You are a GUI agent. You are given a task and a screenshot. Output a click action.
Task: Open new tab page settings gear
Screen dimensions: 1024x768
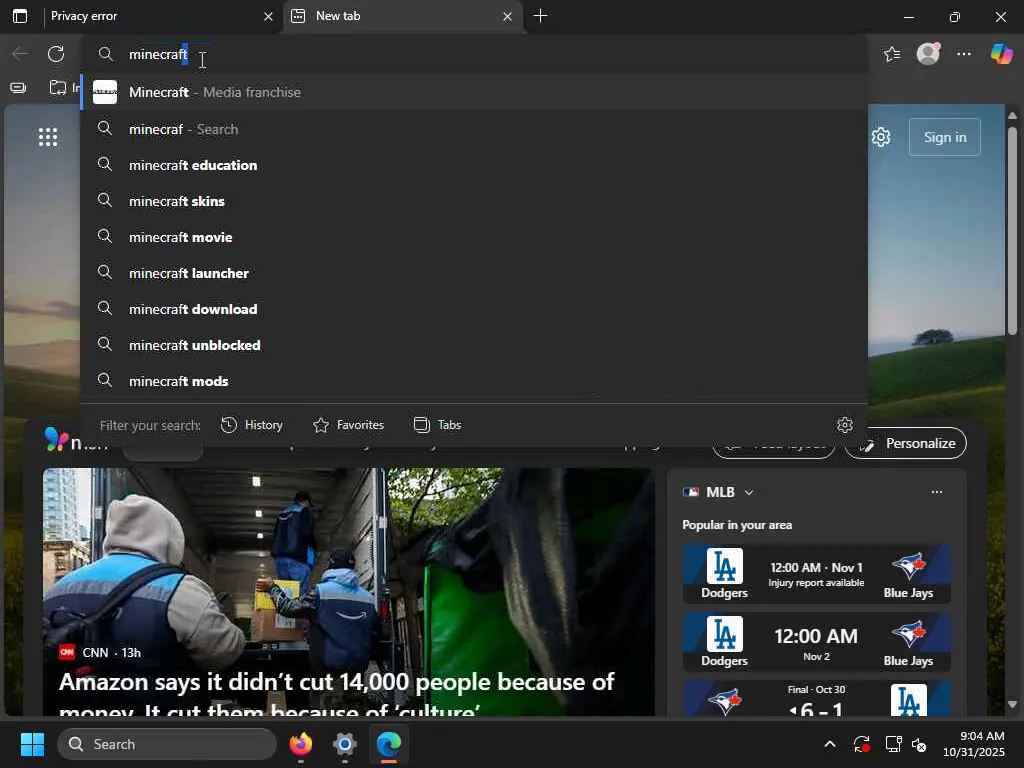click(881, 137)
